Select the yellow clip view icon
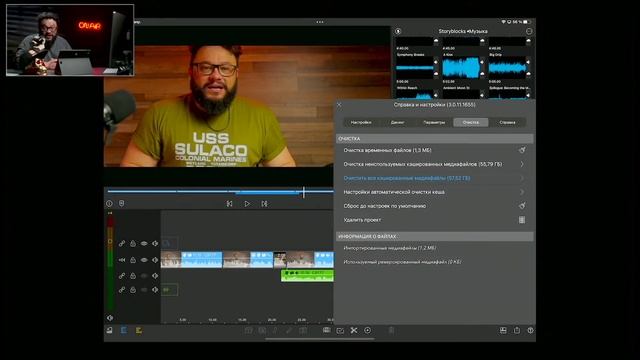The height and width of the screenshot is (360, 640). click(x=139, y=330)
